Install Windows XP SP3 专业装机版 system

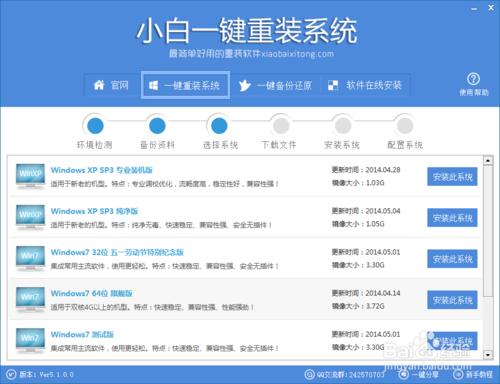pyautogui.click(x=452, y=177)
